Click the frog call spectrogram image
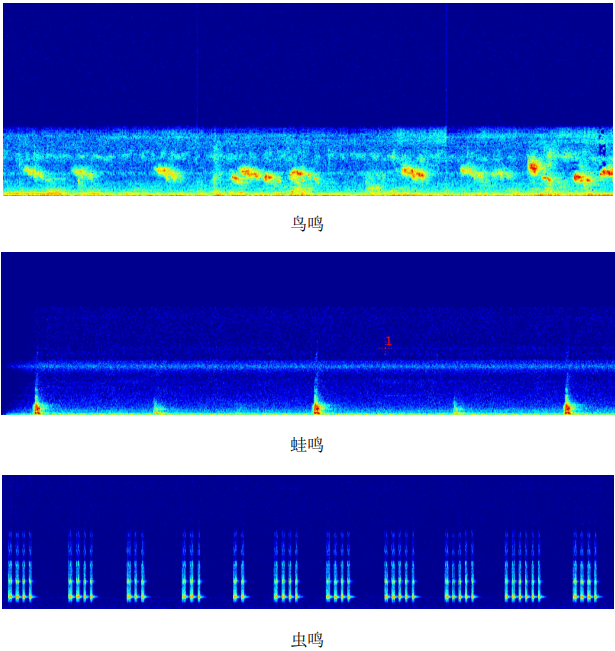Screen dimensions: 615x651 click(x=308, y=333)
